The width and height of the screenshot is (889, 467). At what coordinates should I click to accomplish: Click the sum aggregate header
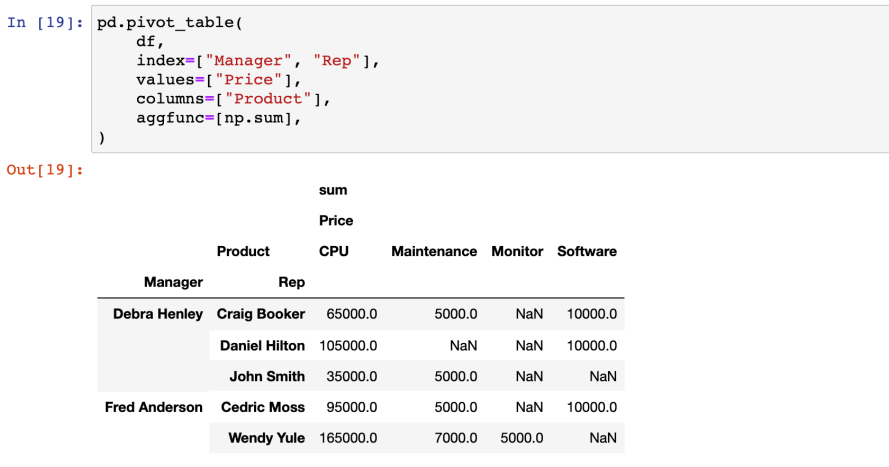333,189
